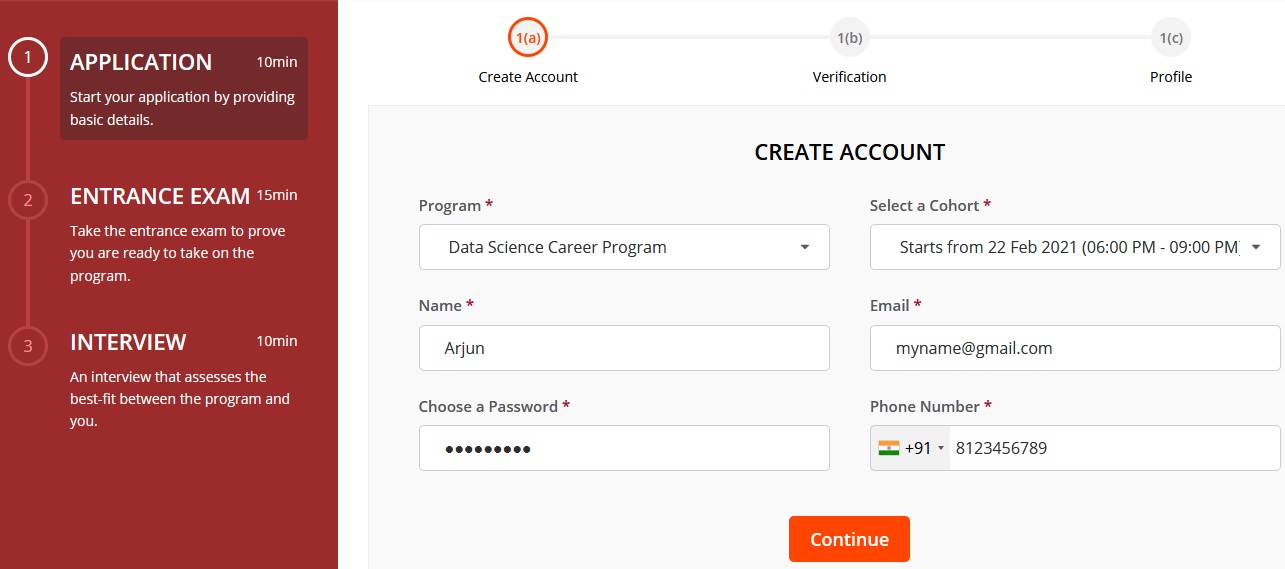Select the 1(c) Profile step circle
This screenshot has width=1285, height=569.
(x=1171, y=38)
